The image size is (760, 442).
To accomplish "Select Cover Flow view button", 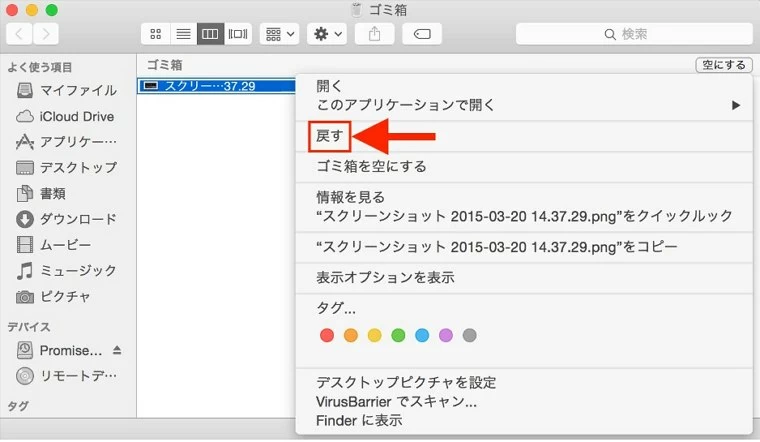I will (x=238, y=34).
